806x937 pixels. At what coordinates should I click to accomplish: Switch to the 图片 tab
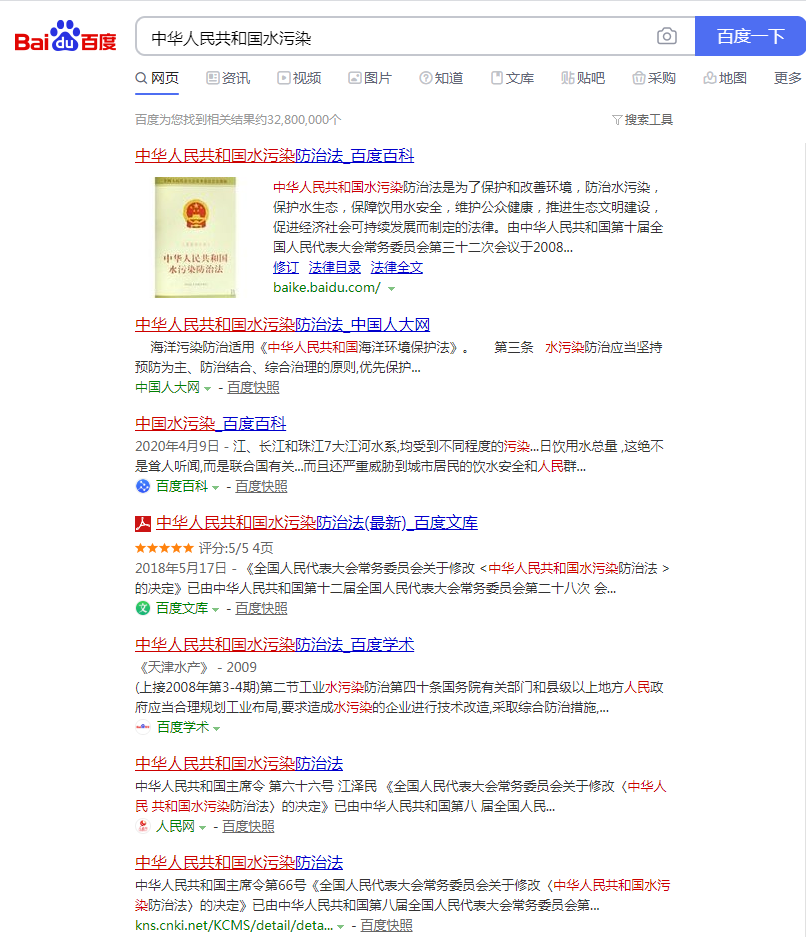tap(370, 78)
